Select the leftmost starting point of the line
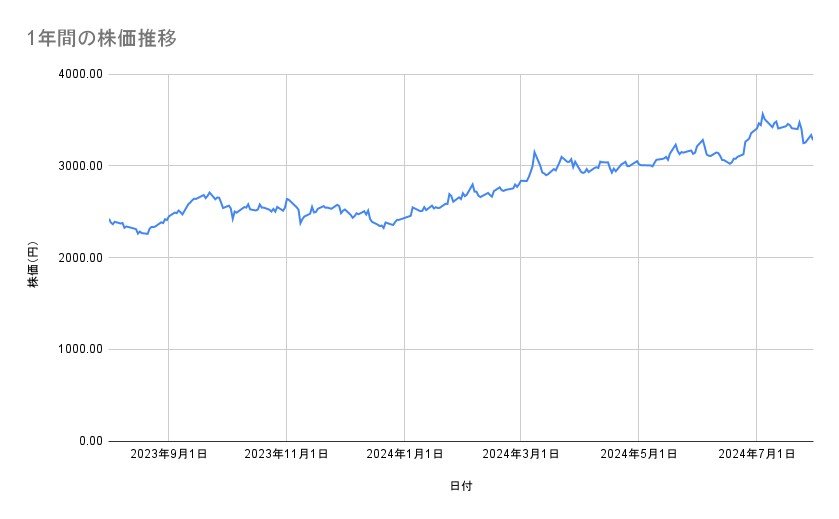 pyautogui.click(x=109, y=219)
